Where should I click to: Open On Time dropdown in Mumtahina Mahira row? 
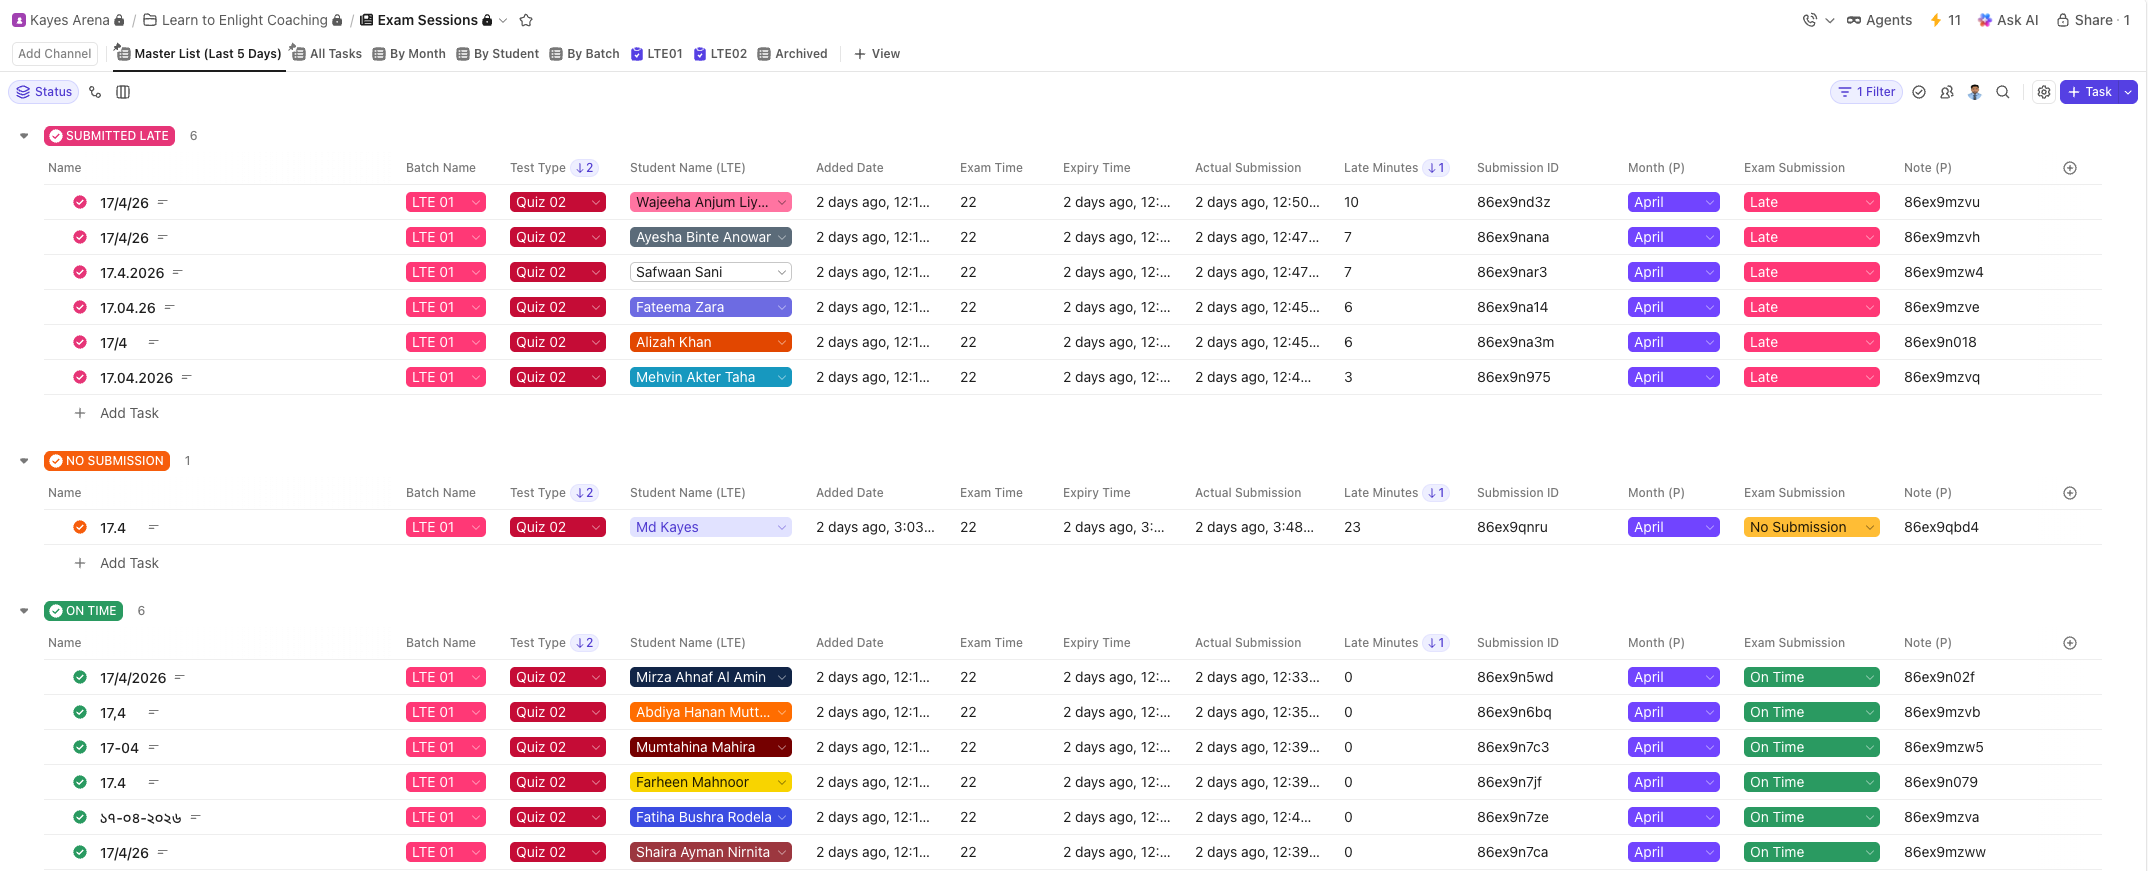1812,747
